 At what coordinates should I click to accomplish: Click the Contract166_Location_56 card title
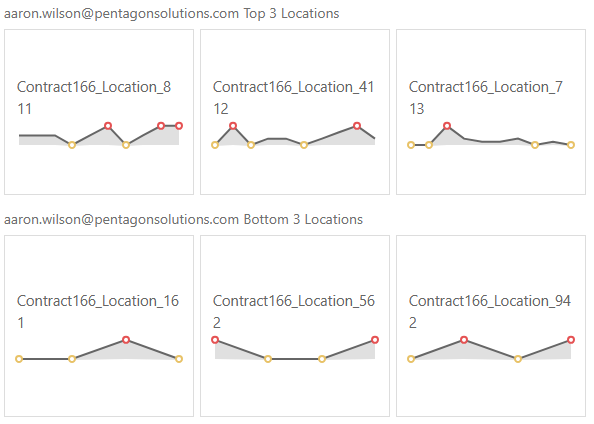294,301
